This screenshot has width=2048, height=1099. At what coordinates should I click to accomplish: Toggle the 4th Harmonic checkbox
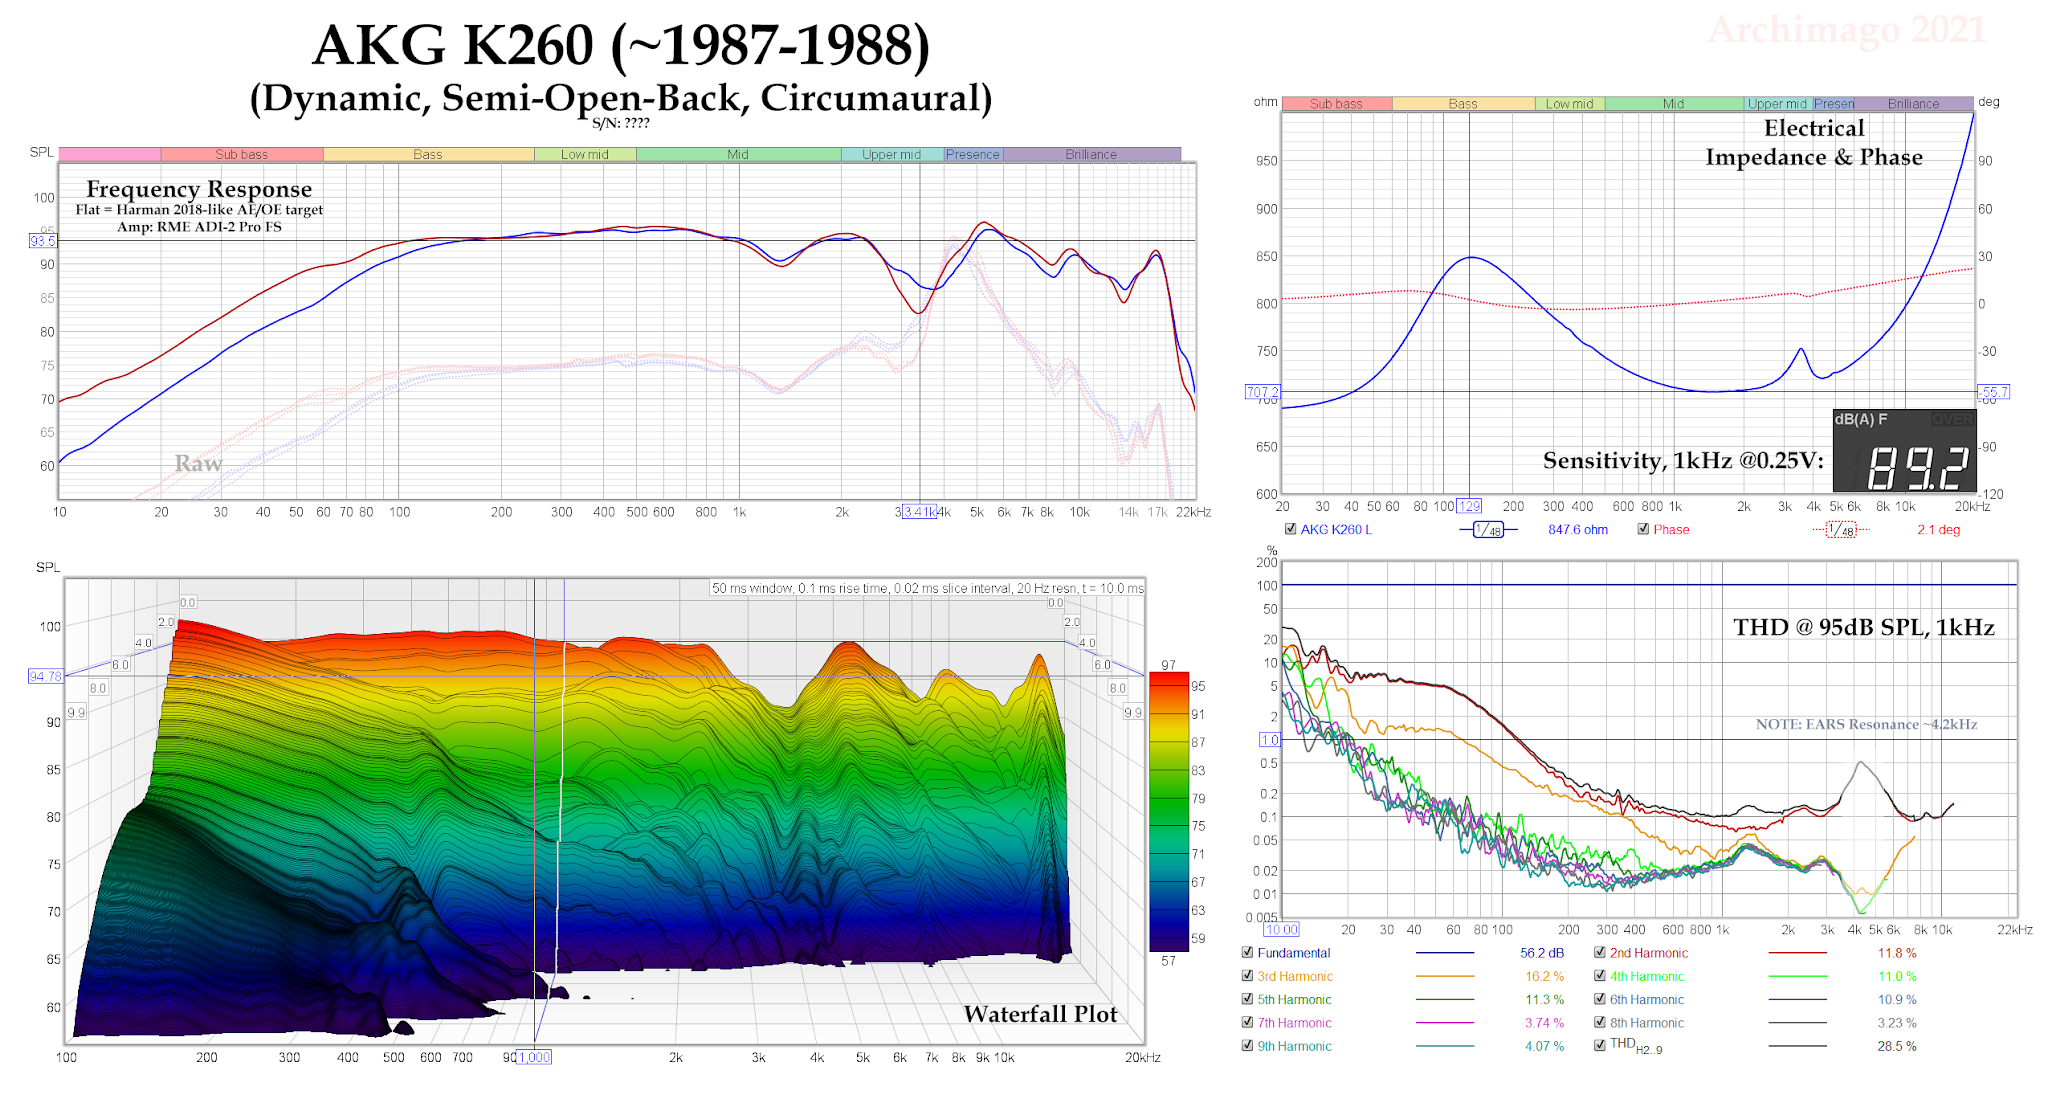pos(1600,976)
